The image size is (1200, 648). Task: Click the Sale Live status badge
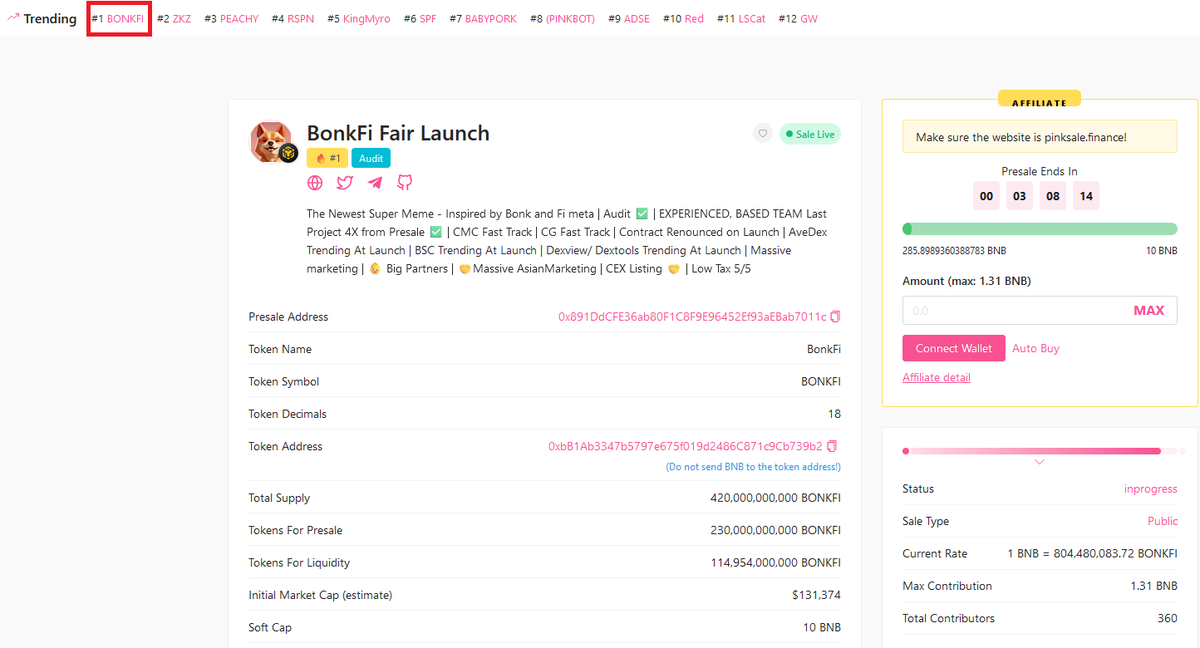[x=810, y=134]
